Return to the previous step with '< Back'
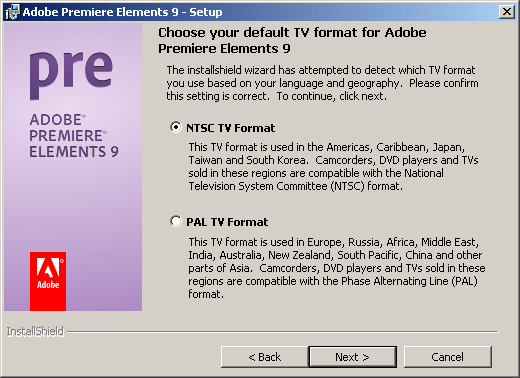The image size is (520, 378). coord(265,357)
